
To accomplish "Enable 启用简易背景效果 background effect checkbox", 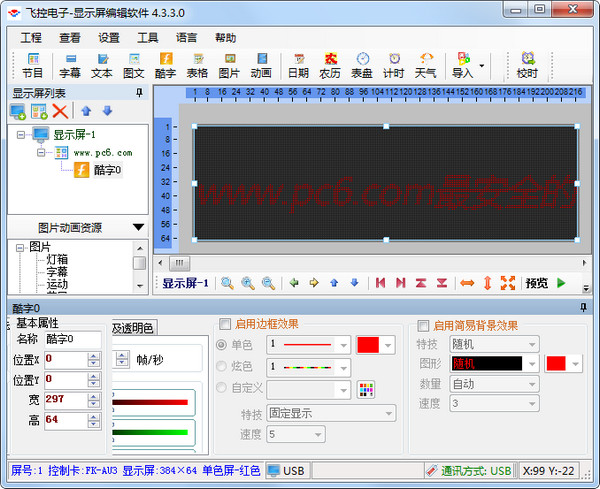I will (423, 326).
